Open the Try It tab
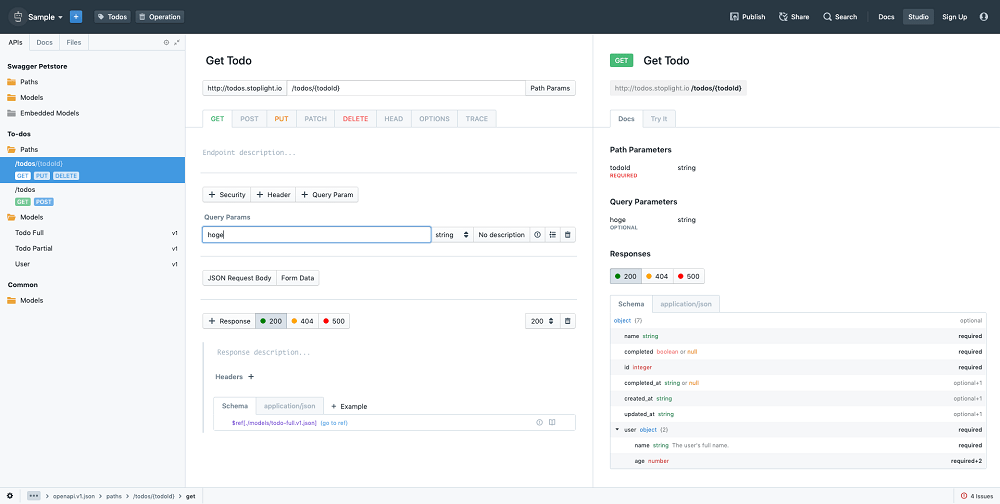1000x504 pixels. [x=659, y=119]
